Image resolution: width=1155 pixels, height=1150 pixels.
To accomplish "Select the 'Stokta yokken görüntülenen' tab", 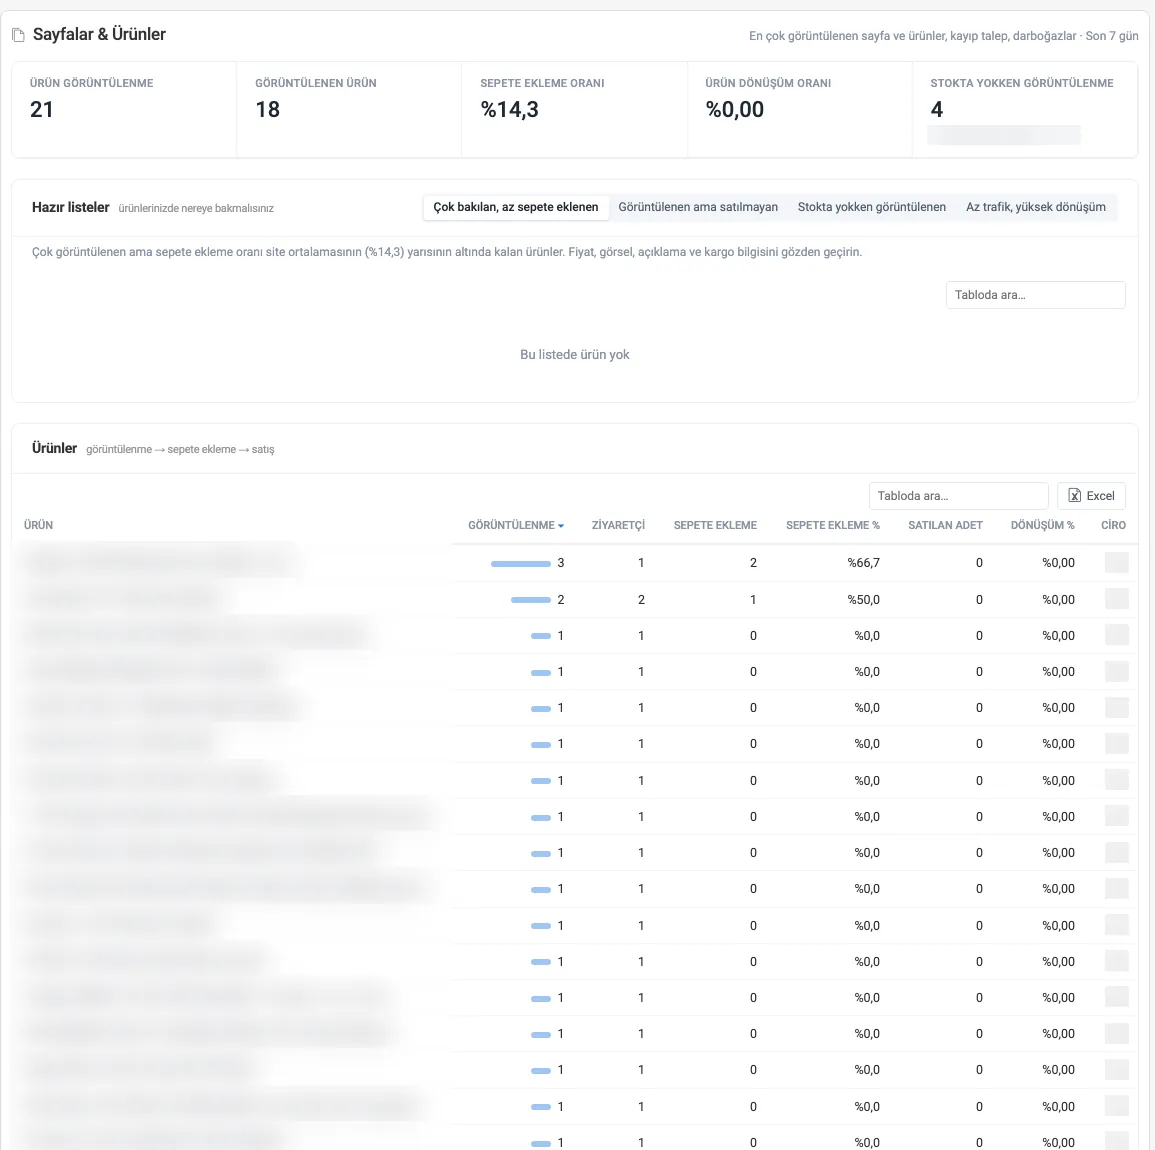I will pyautogui.click(x=871, y=207).
